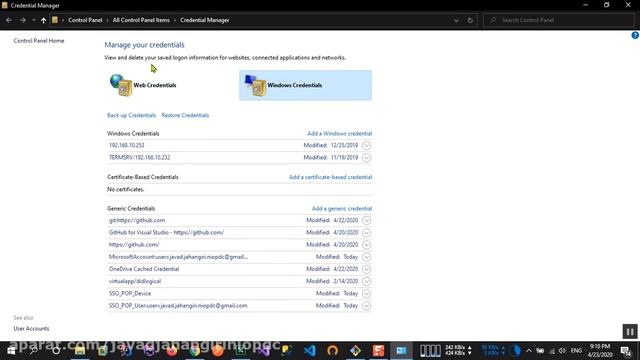
Task: Select GitHub for Visual Studio entry name
Action: pos(166,233)
